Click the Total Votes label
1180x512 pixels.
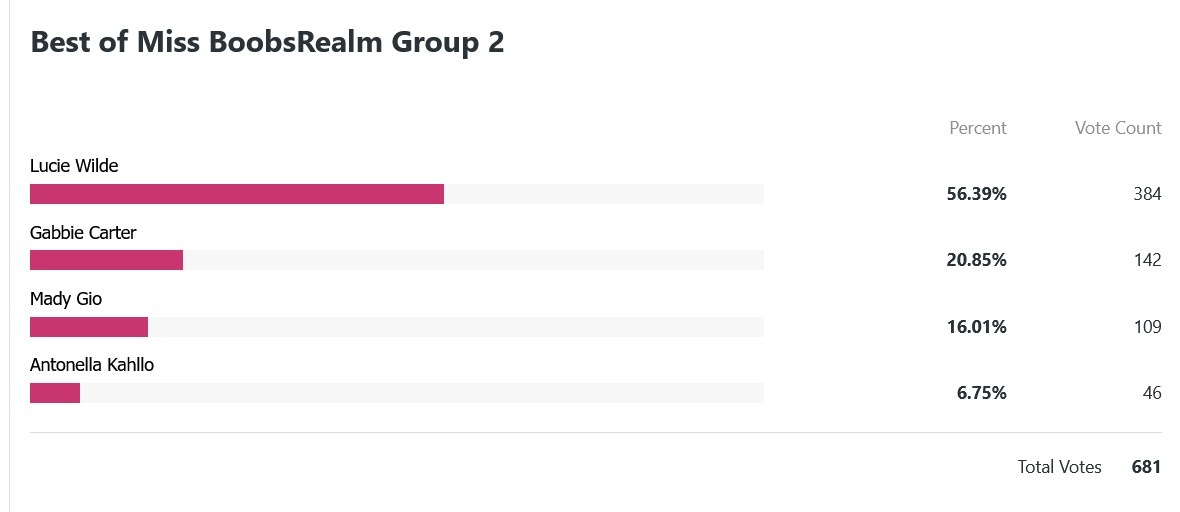[1059, 467]
